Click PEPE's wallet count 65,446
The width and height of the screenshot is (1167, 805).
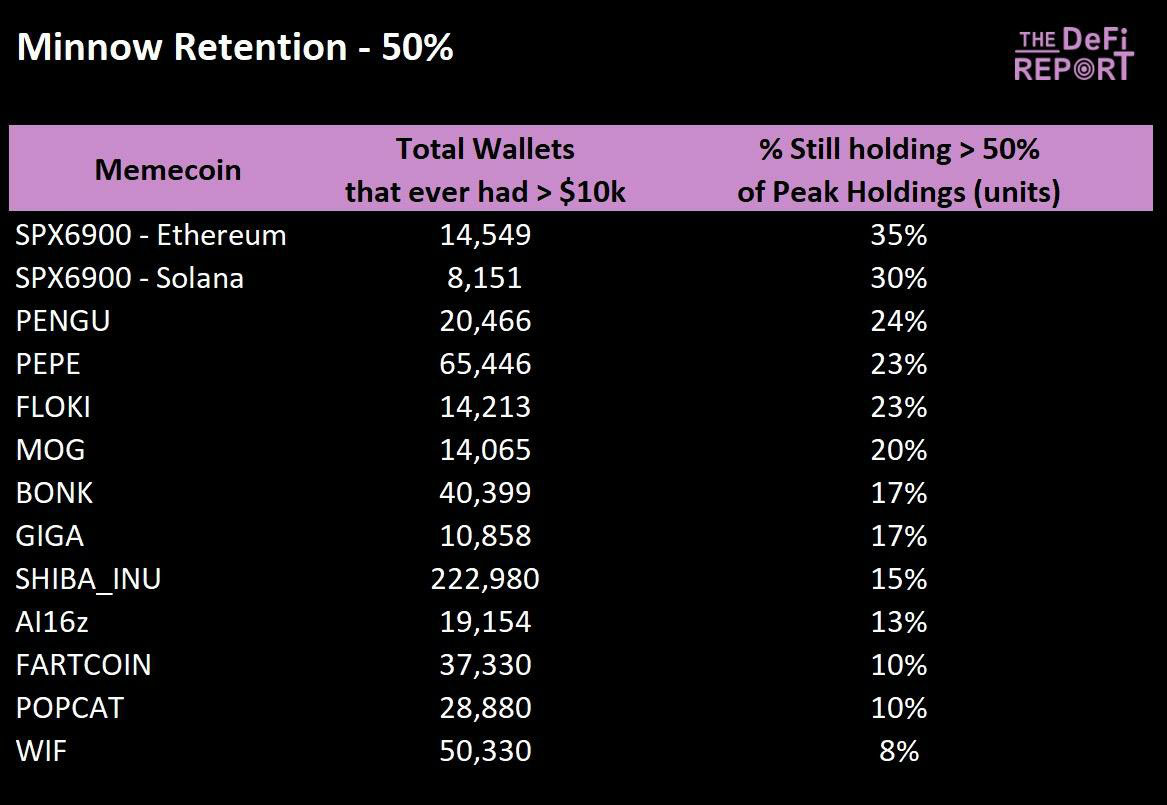coord(485,364)
